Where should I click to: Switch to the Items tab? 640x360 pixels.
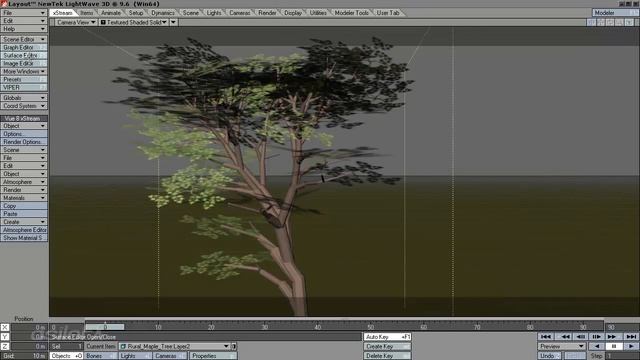(x=86, y=13)
